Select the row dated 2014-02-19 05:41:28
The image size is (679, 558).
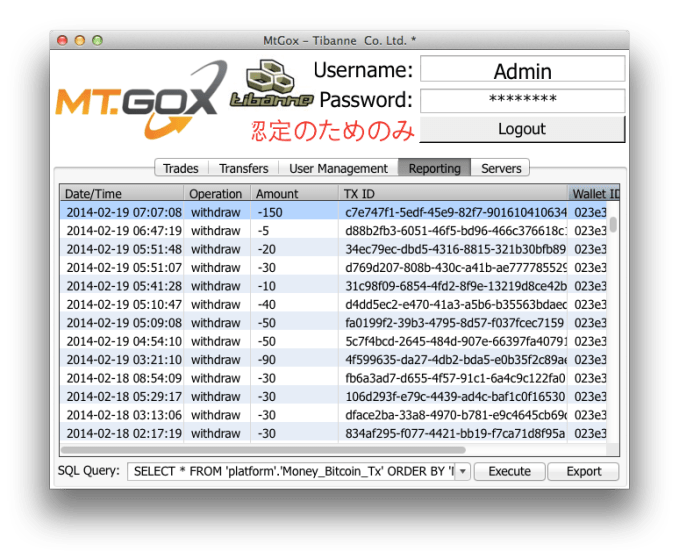point(333,286)
